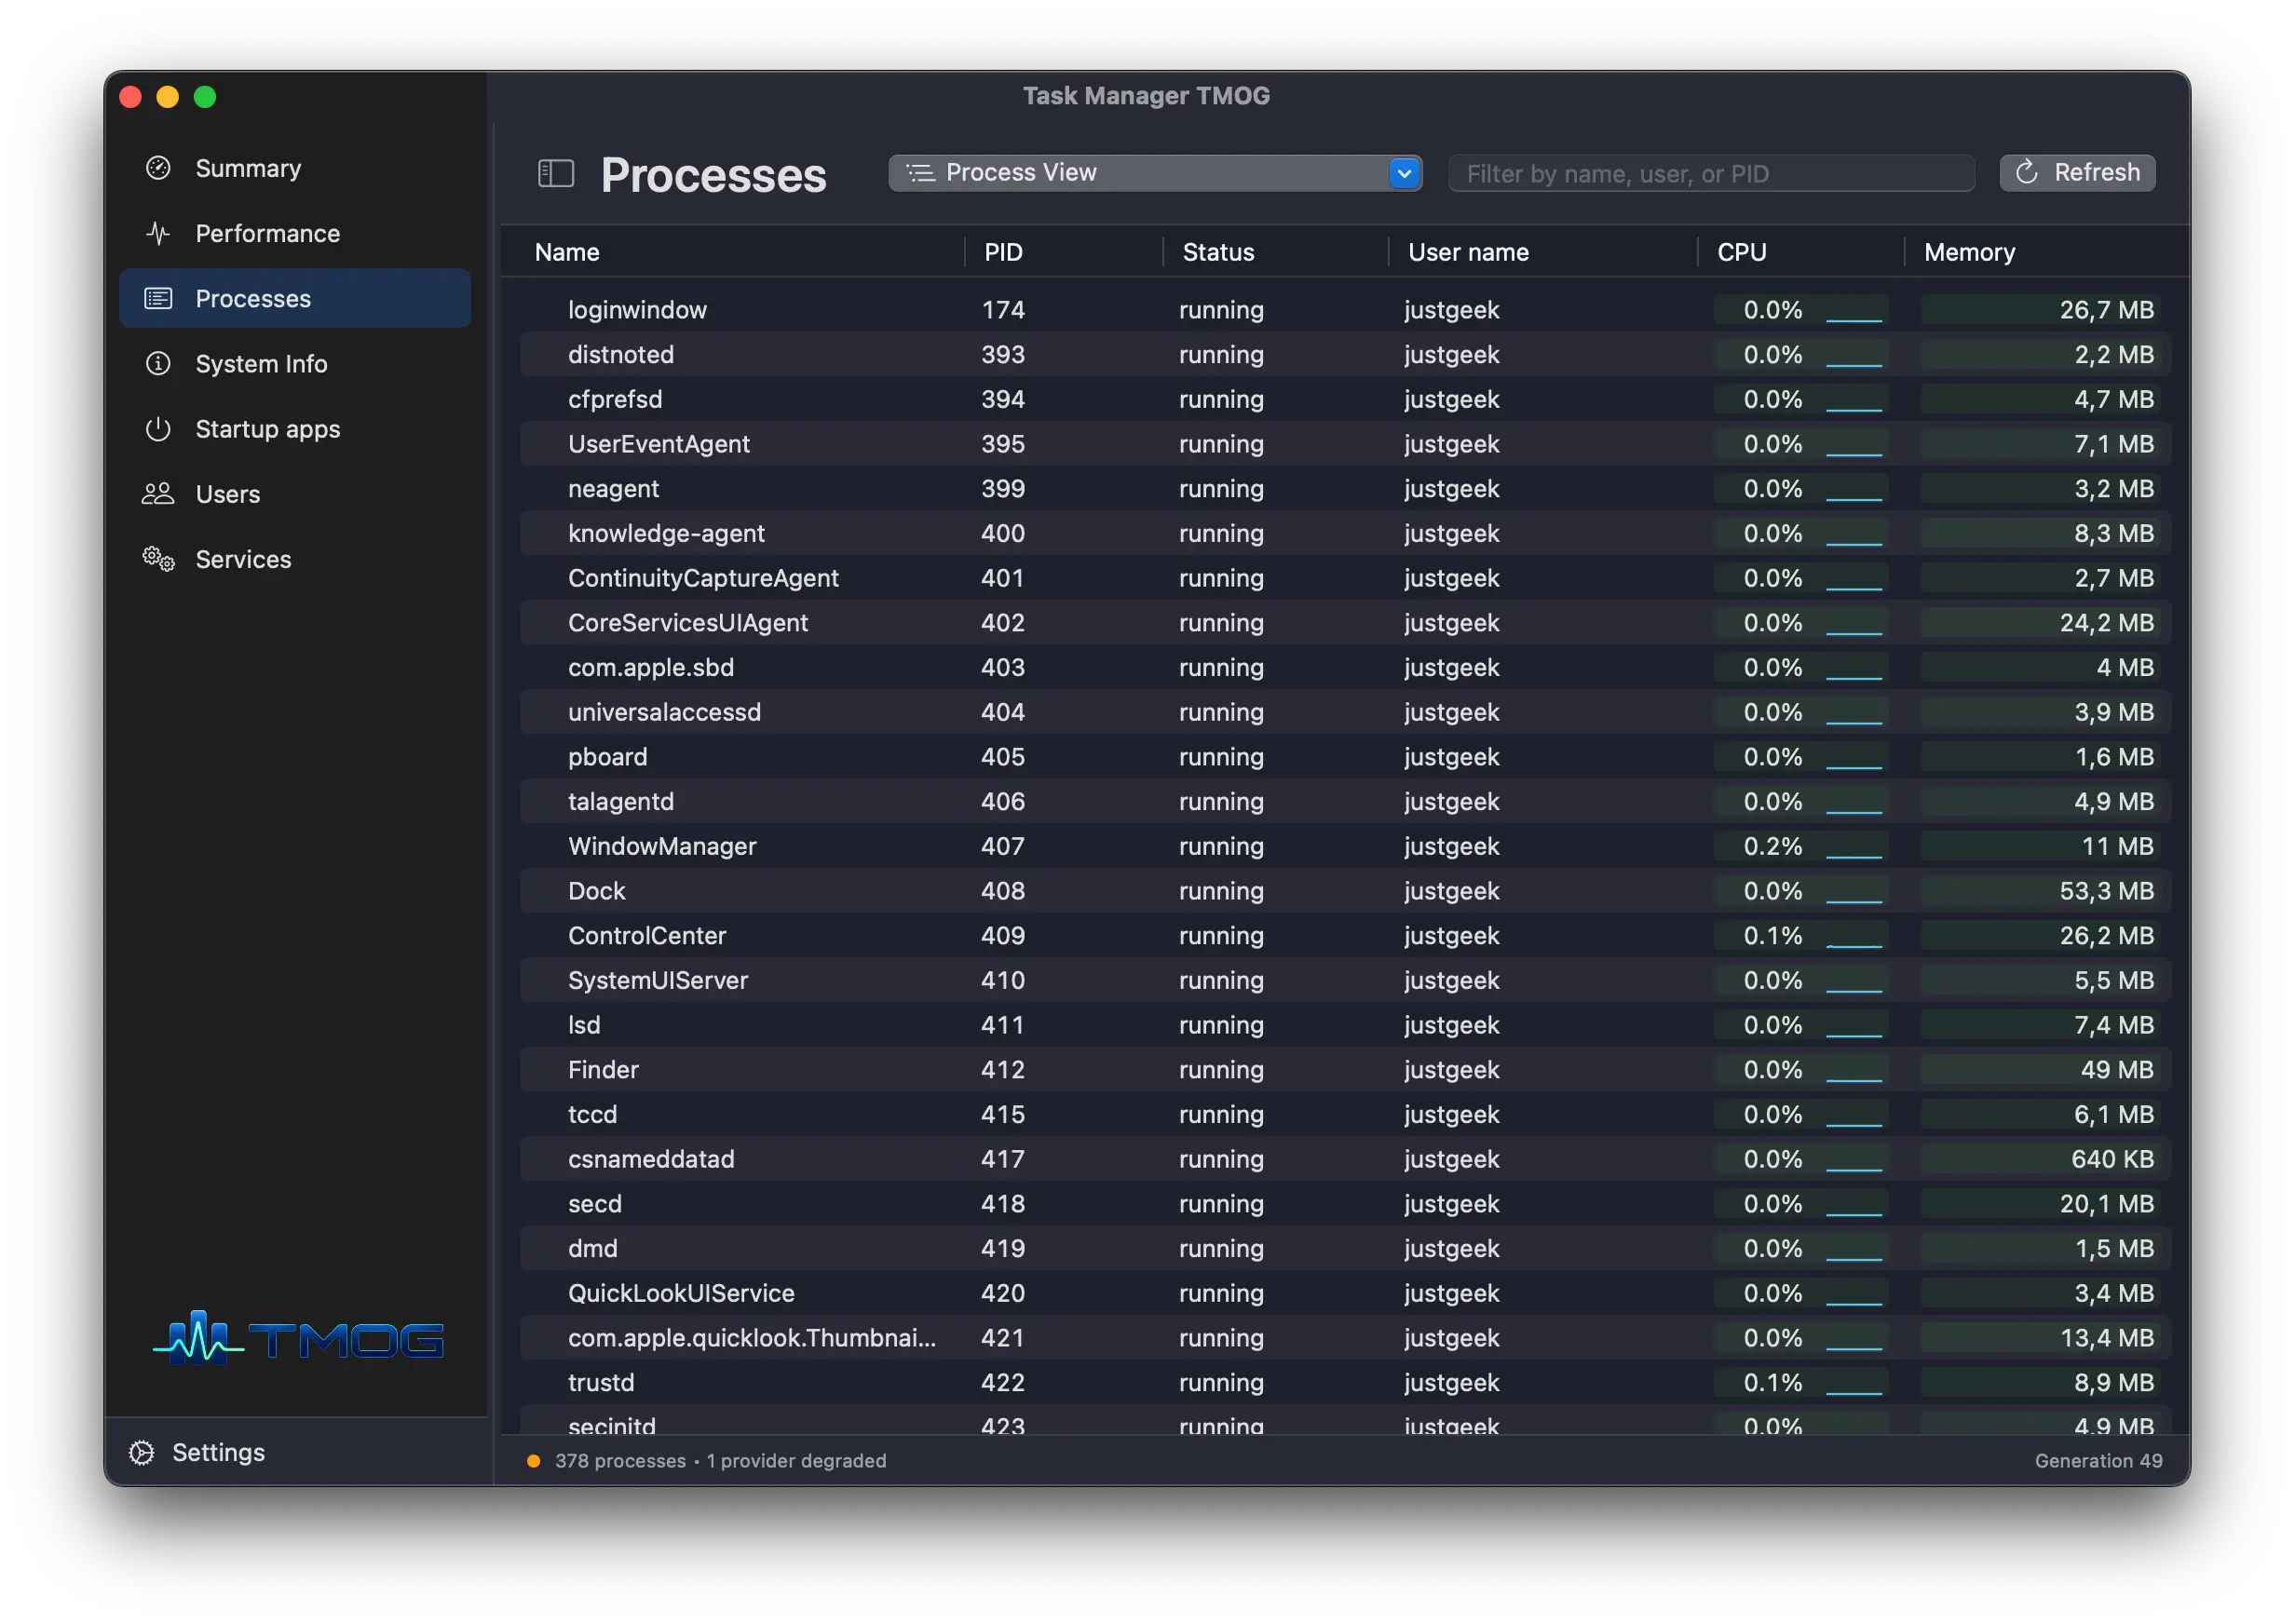Image resolution: width=2295 pixels, height=1624 pixels.
Task: Click the Settings gear icon
Action: 142,1452
